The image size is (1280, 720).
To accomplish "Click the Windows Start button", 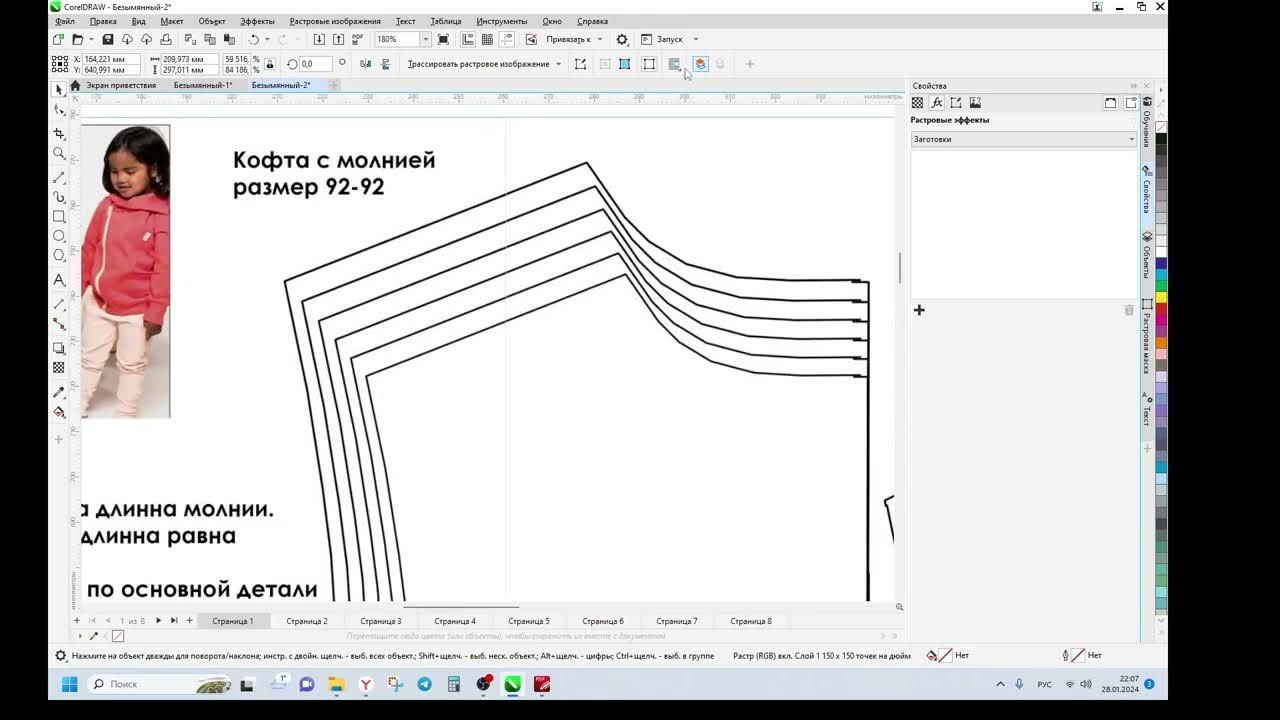I will (69, 684).
